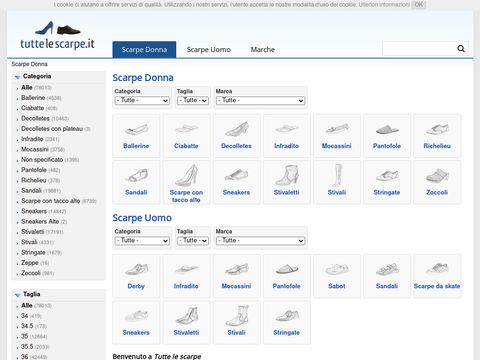Filter sidebar by Zoccoli category
480x360 pixels.
pos(31,273)
